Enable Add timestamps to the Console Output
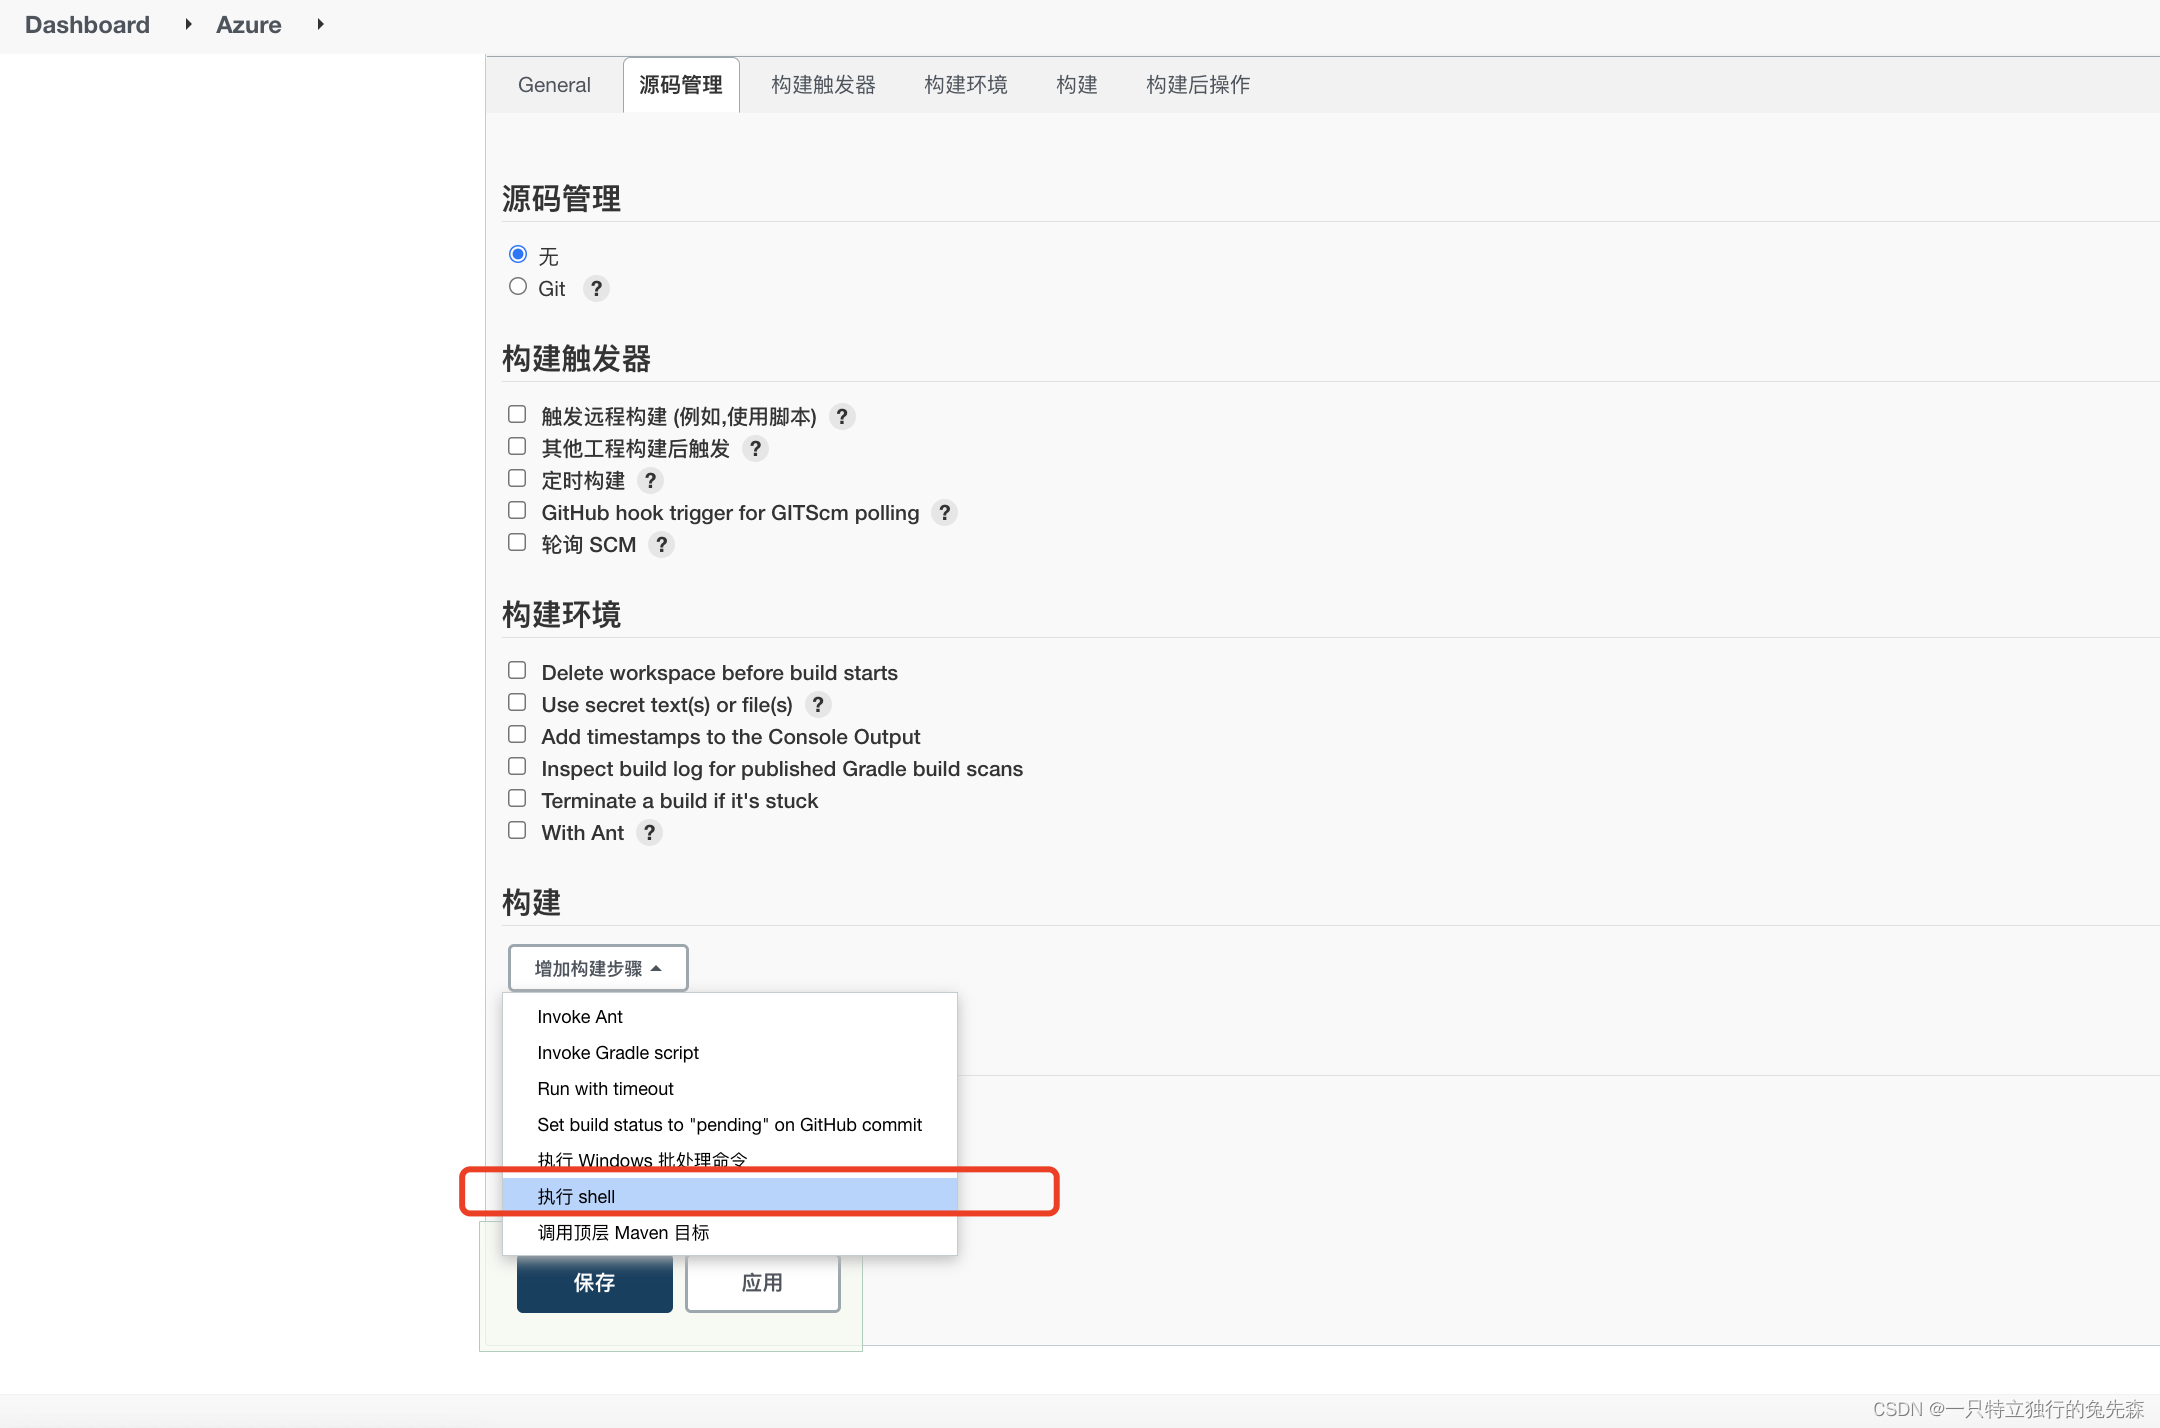Screen dimensions: 2160x1428 [x=517, y=734]
